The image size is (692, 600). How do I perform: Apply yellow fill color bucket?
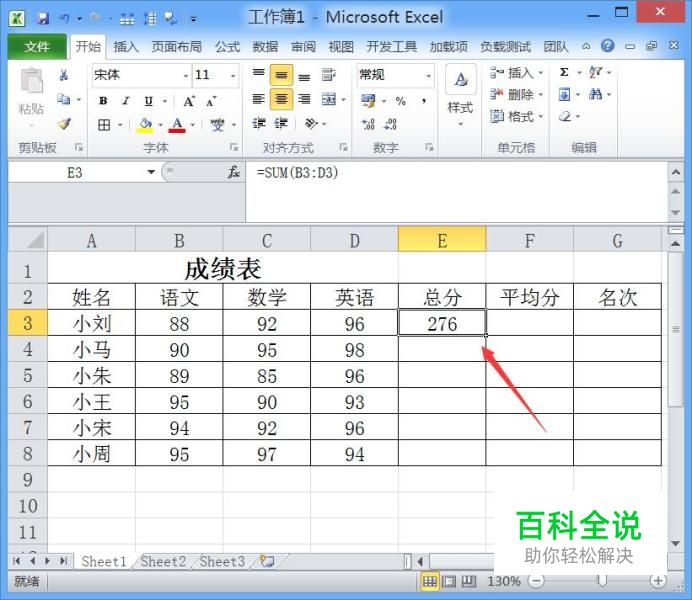pyautogui.click(x=145, y=125)
